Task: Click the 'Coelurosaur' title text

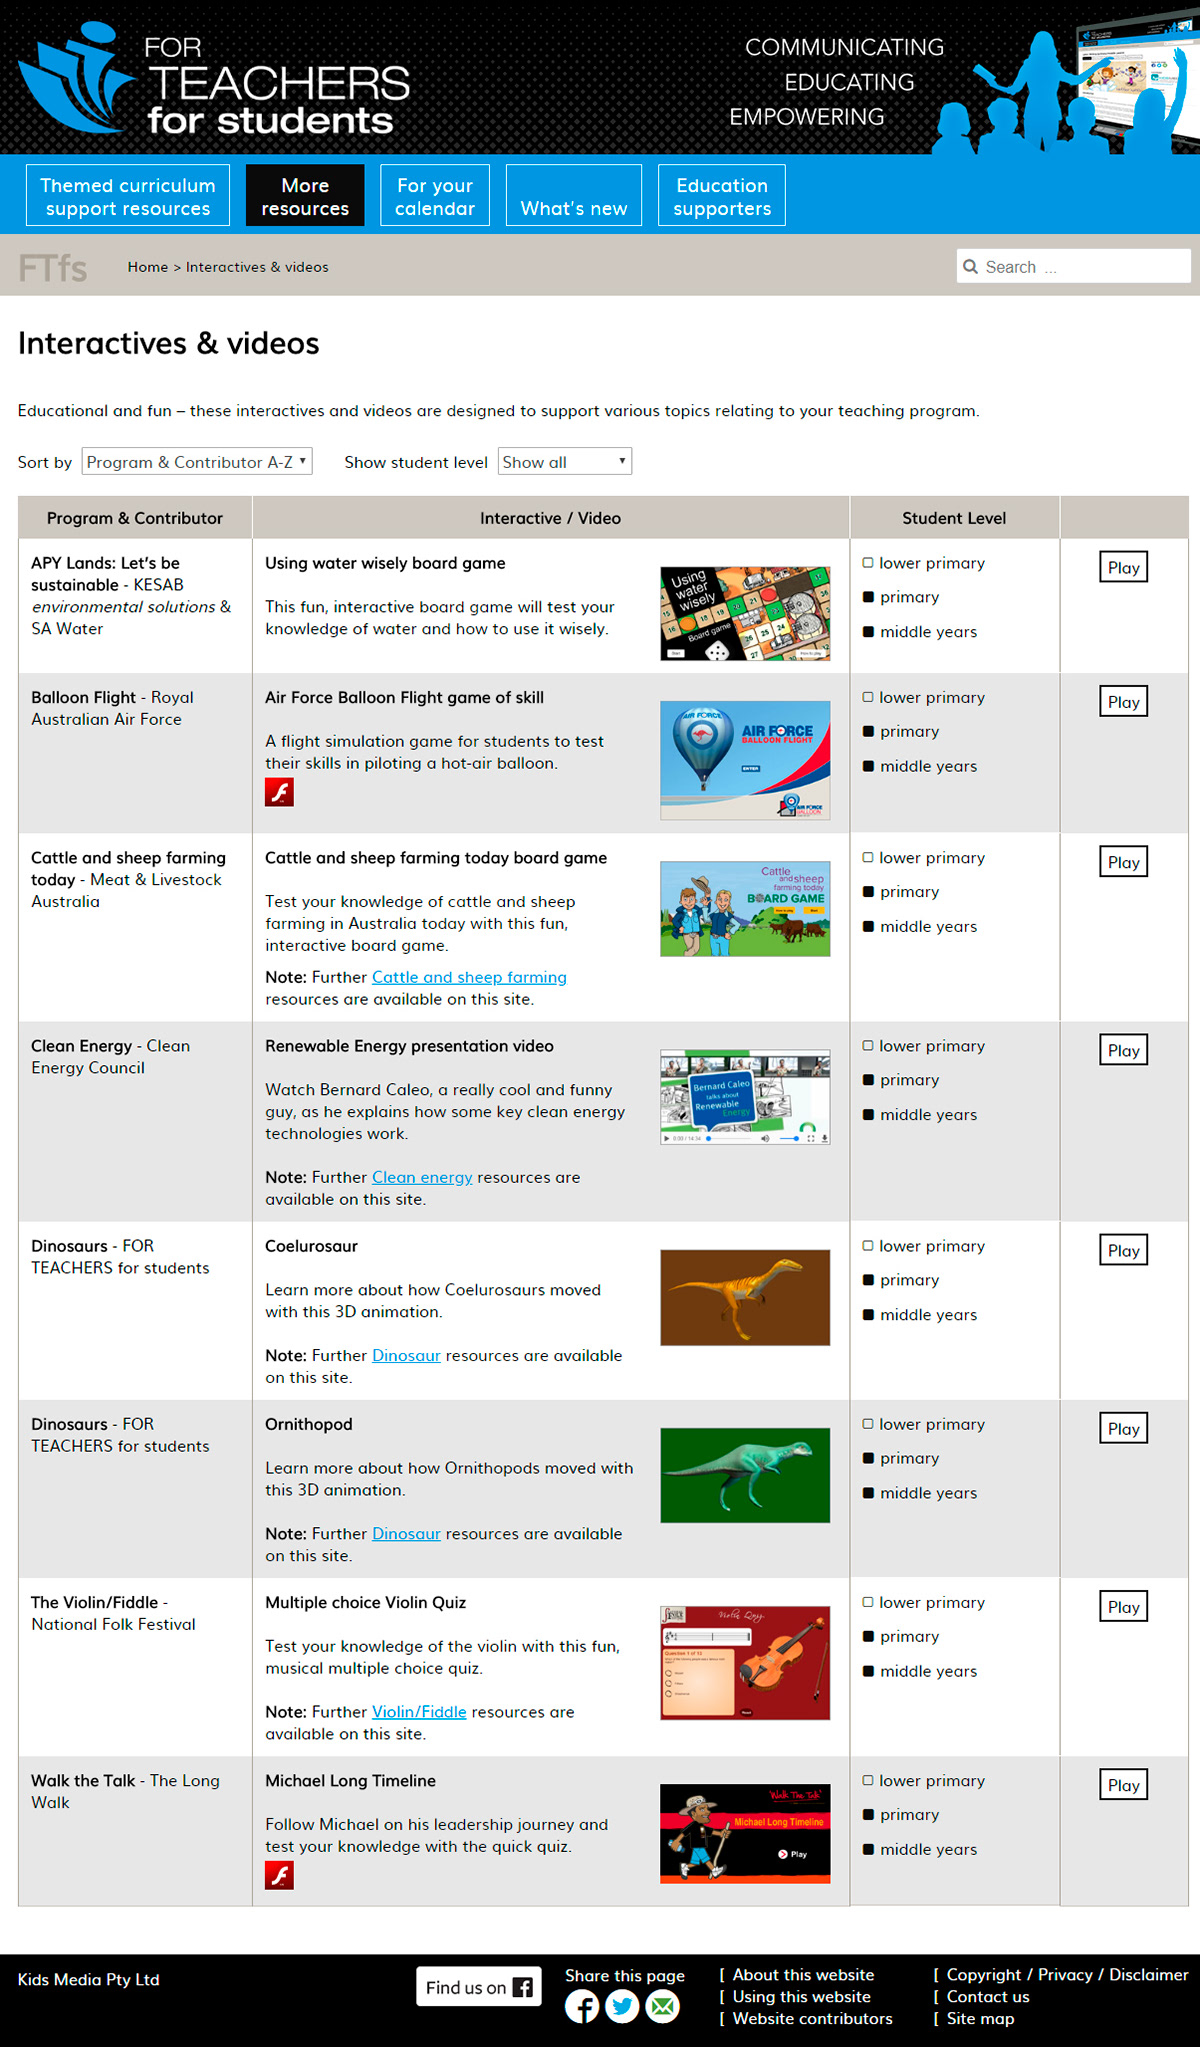Action: click(311, 1246)
